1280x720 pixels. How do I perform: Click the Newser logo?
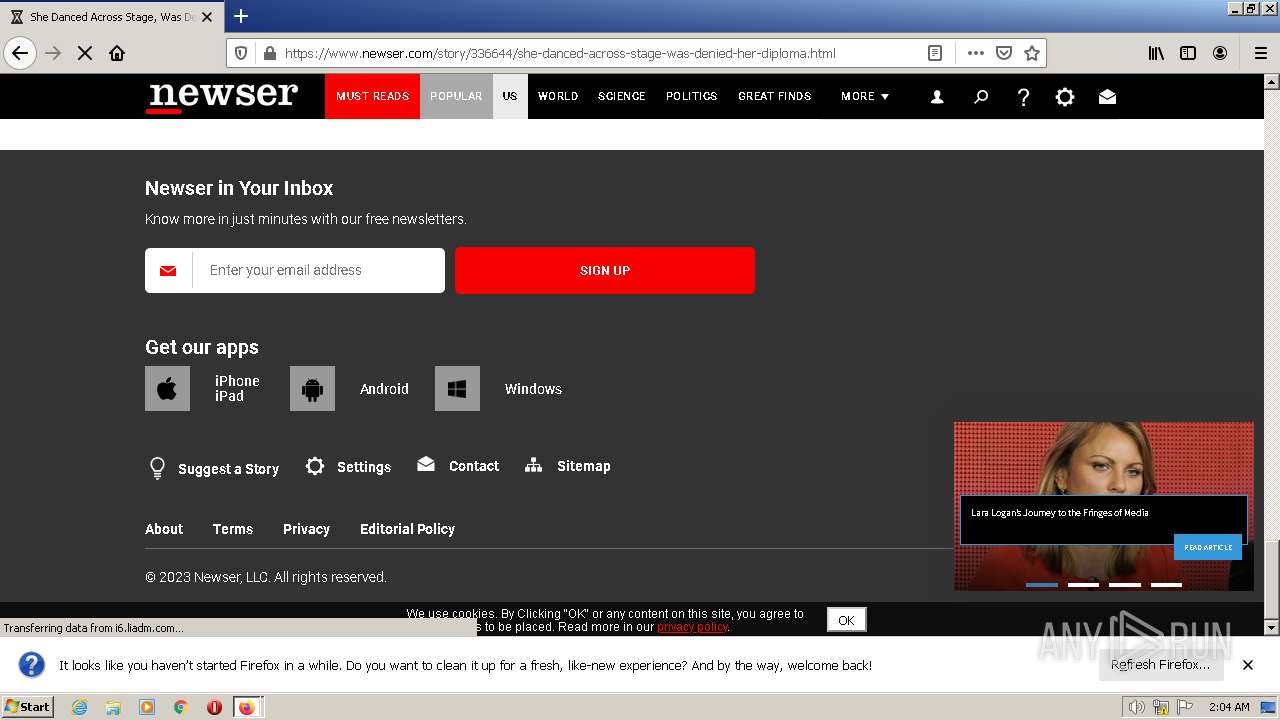223,97
